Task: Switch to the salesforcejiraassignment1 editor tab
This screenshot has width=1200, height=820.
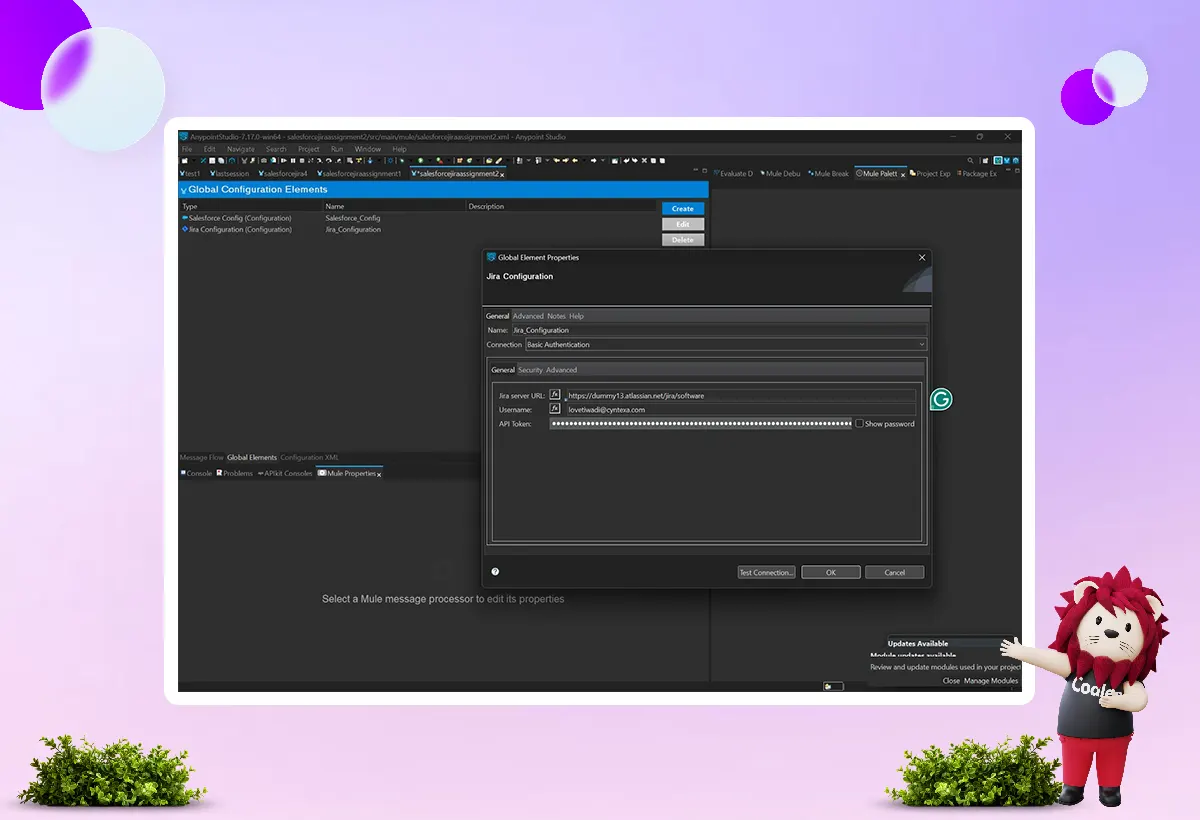Action: [359, 174]
